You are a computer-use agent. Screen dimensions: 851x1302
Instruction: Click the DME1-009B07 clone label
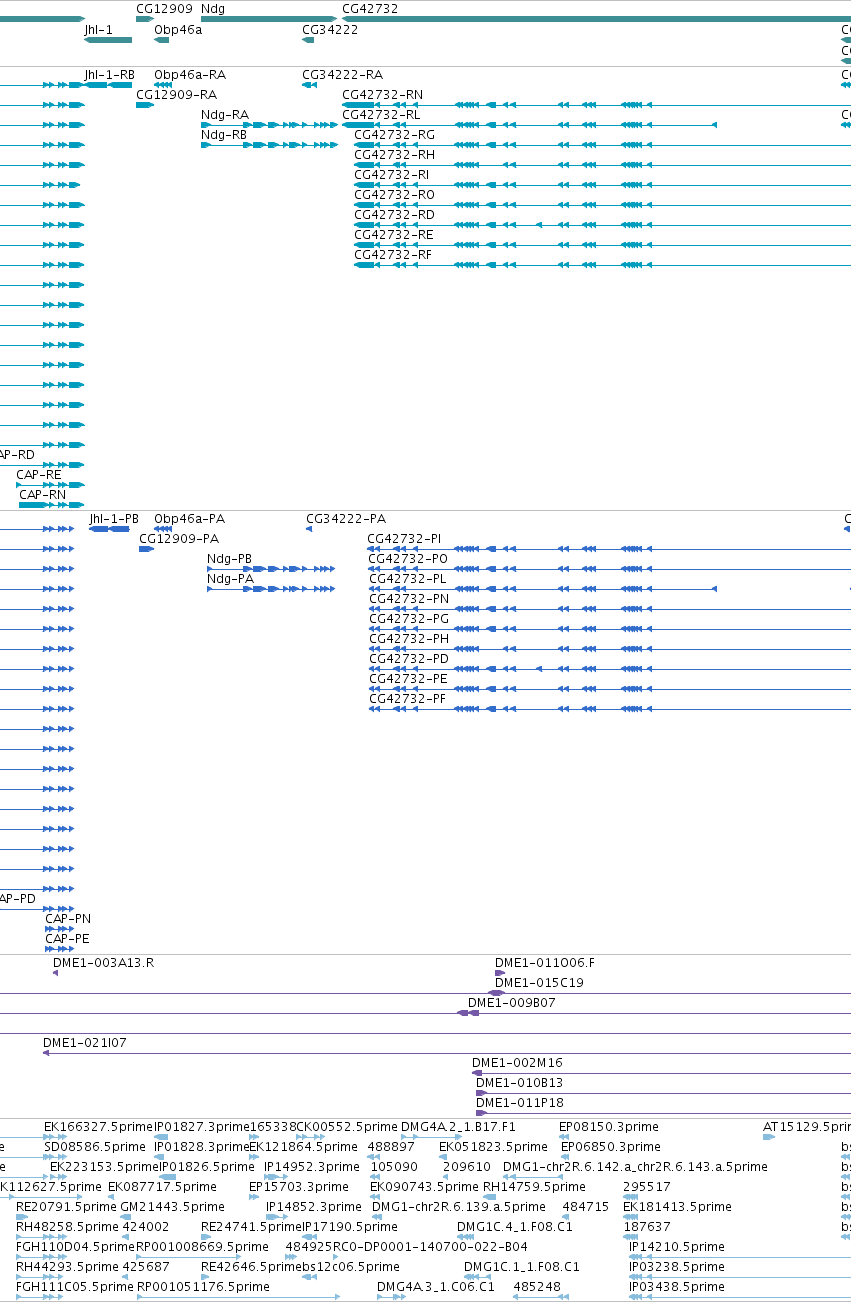pos(512,1003)
